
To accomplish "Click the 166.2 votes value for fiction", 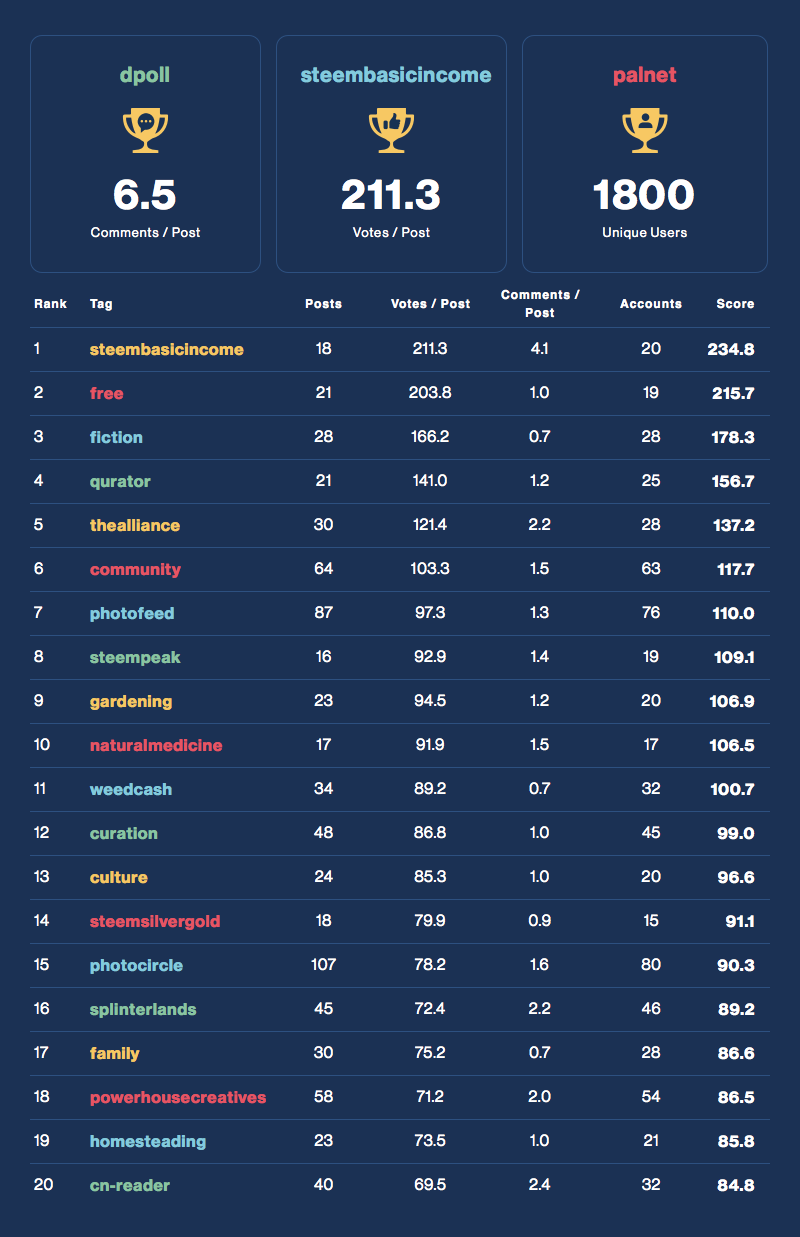I will coord(430,437).
